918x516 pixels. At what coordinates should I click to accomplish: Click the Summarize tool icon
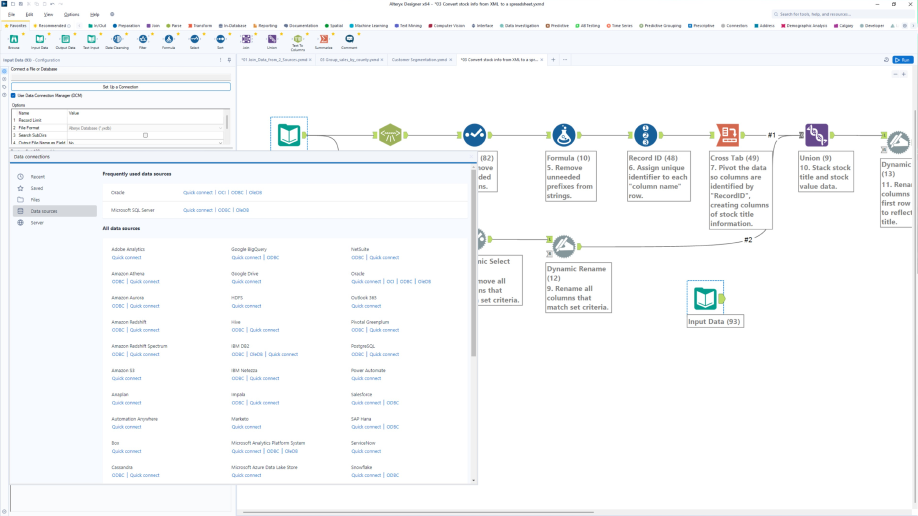coord(323,39)
